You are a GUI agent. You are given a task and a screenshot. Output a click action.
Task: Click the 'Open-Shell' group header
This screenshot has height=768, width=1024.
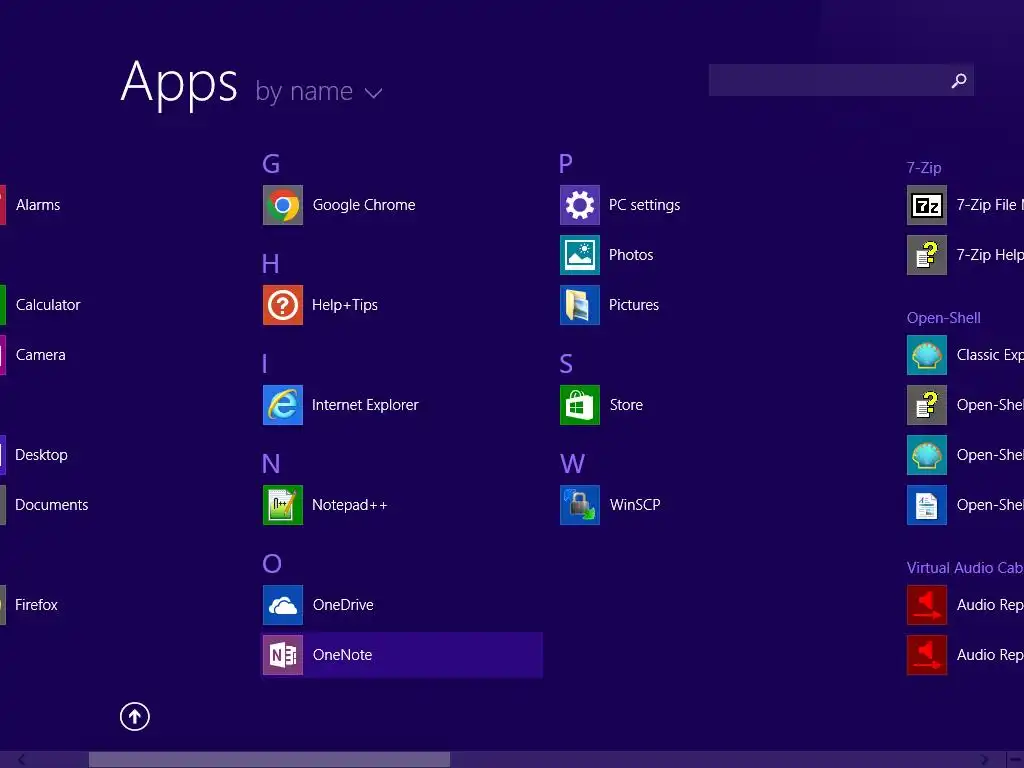point(944,318)
